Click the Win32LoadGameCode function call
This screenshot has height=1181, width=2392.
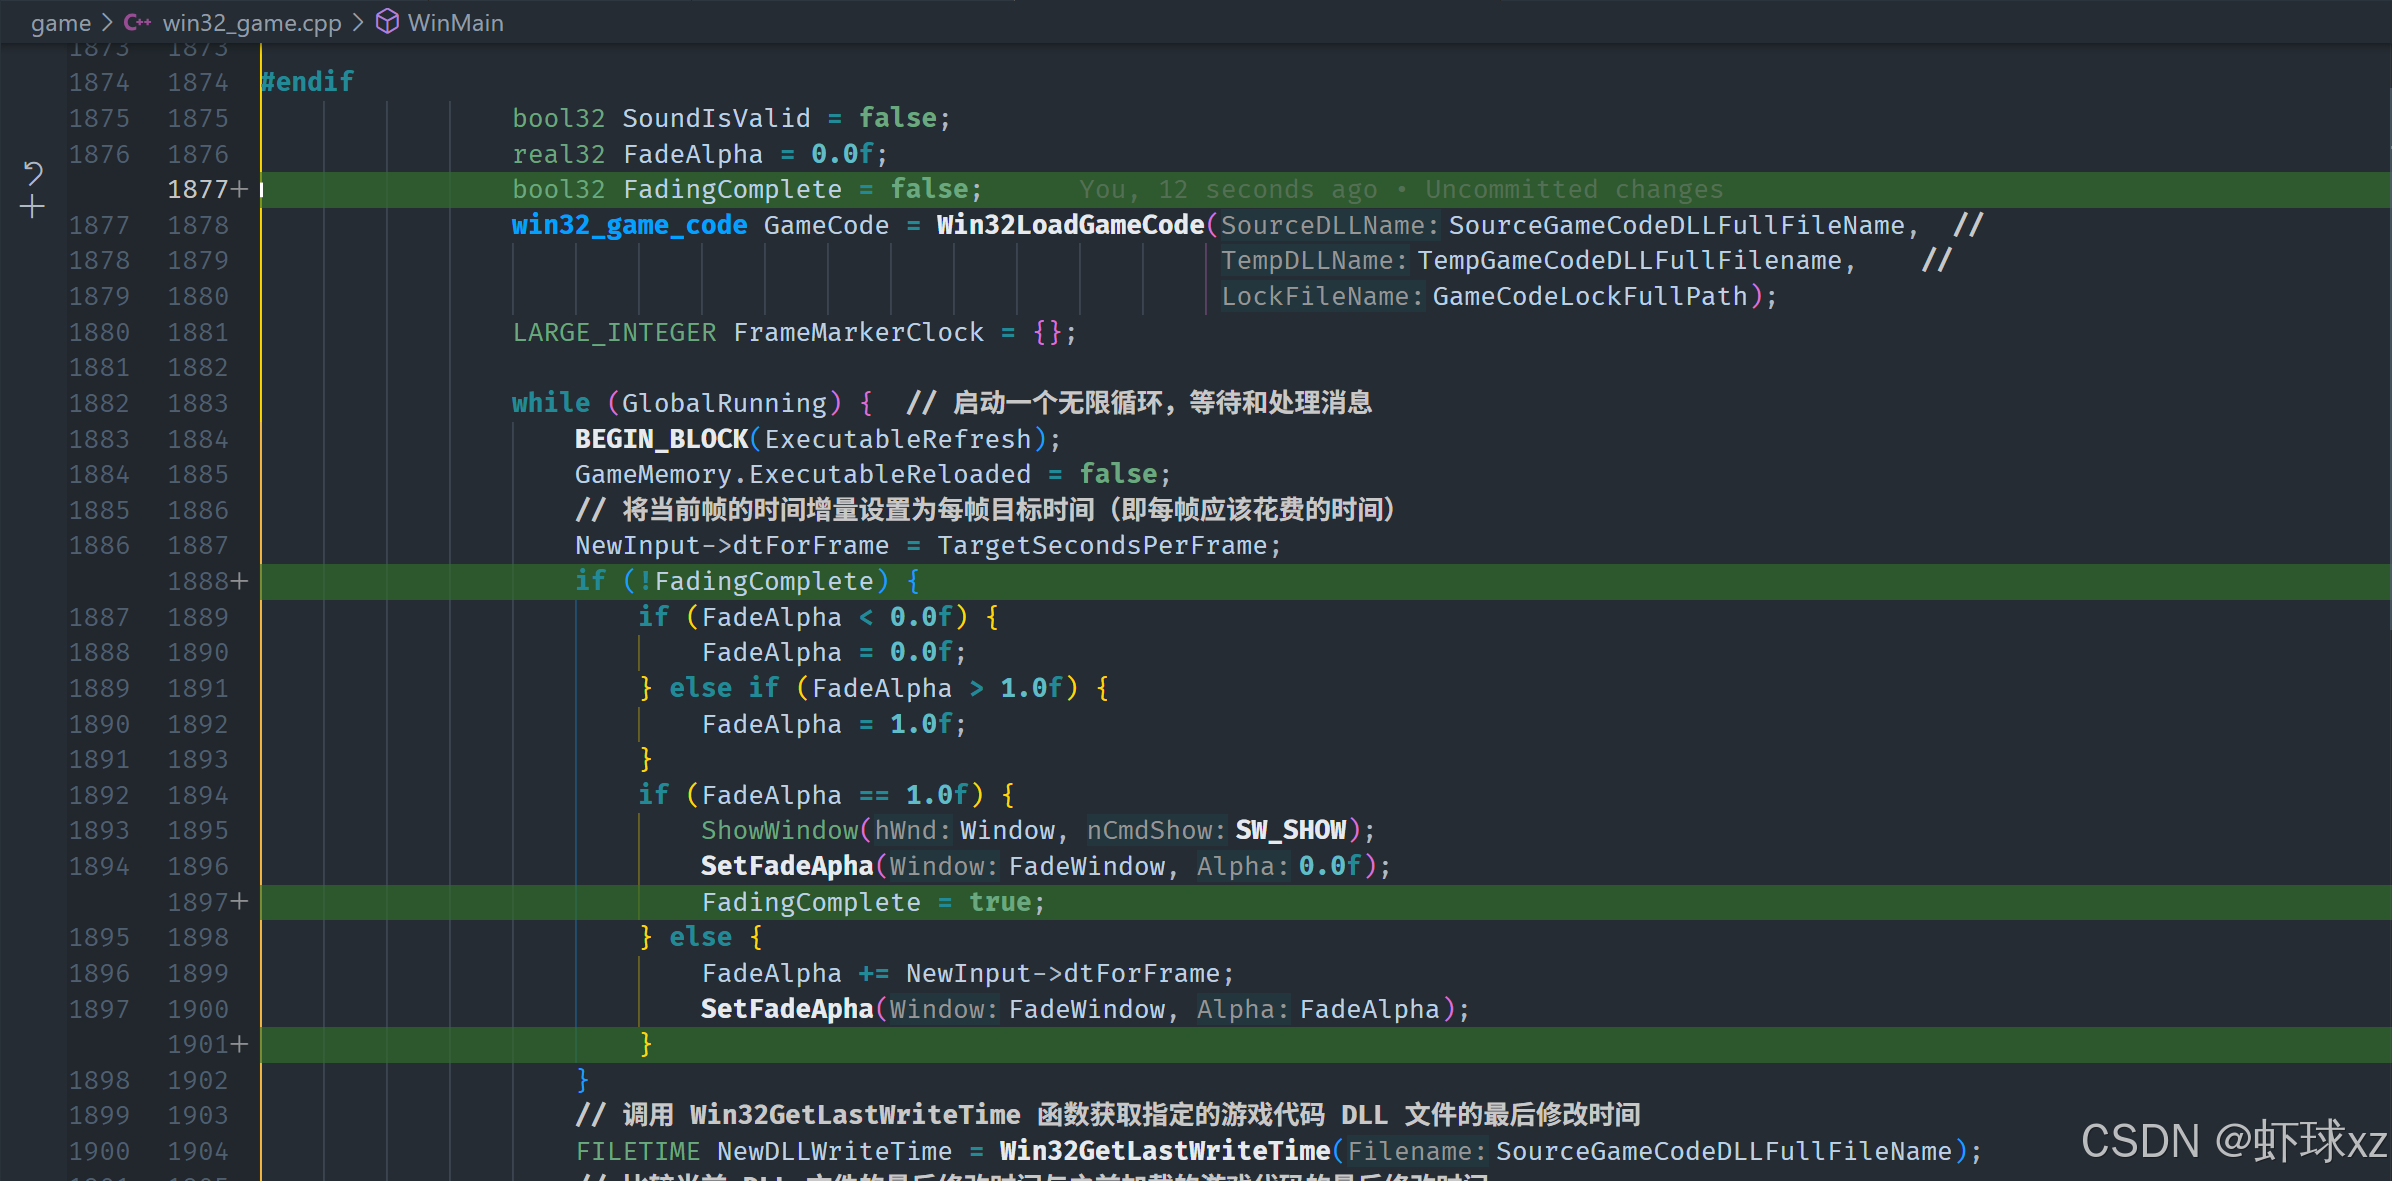(x=1070, y=225)
